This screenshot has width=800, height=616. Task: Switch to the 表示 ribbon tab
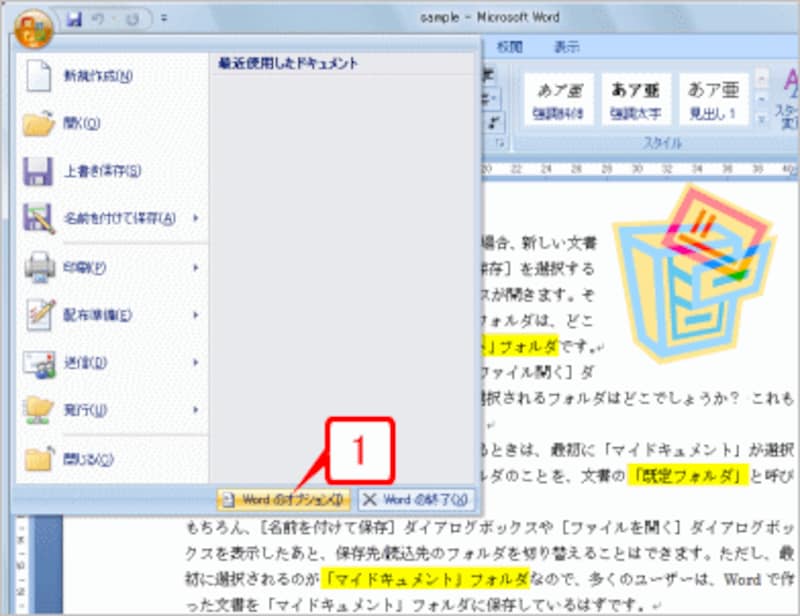[565, 45]
